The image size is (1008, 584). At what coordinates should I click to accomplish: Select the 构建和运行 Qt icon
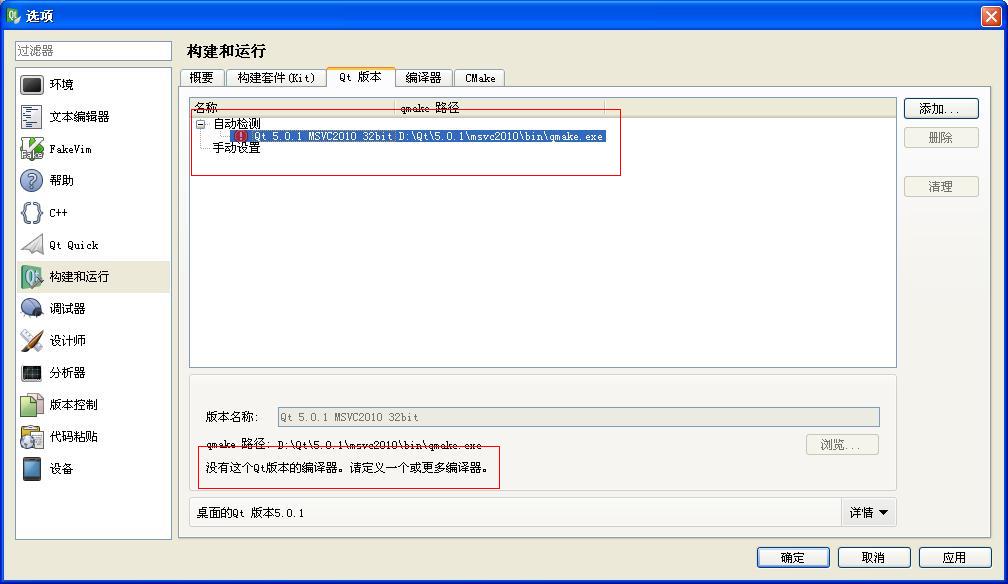pos(32,277)
